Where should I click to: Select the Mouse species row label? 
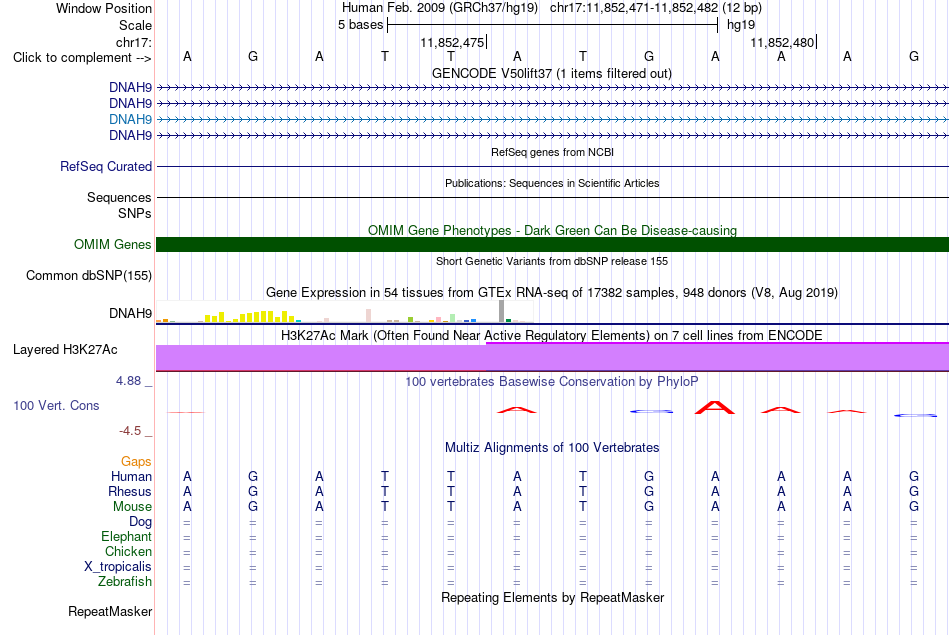point(132,507)
